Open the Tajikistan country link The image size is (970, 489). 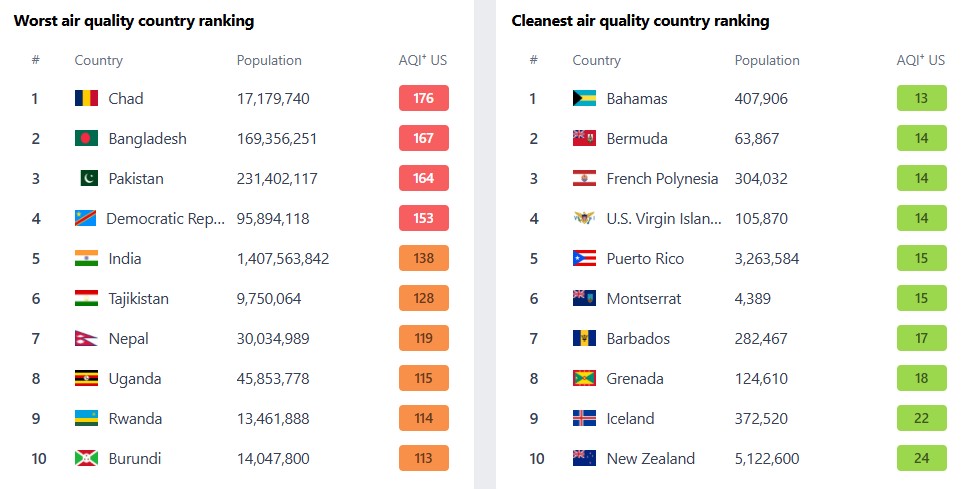pos(139,298)
